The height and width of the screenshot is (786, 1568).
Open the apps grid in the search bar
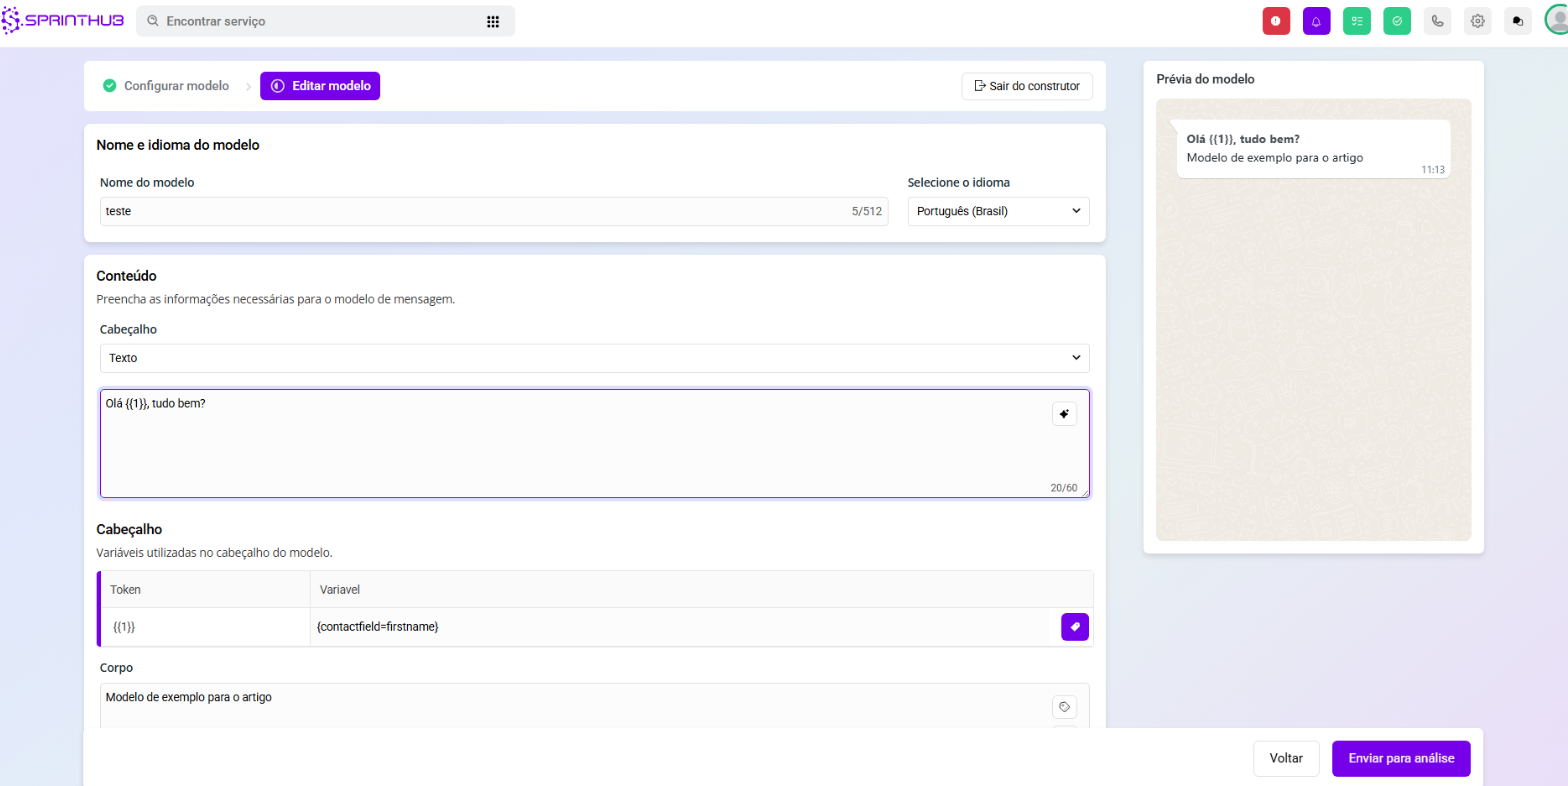click(492, 21)
